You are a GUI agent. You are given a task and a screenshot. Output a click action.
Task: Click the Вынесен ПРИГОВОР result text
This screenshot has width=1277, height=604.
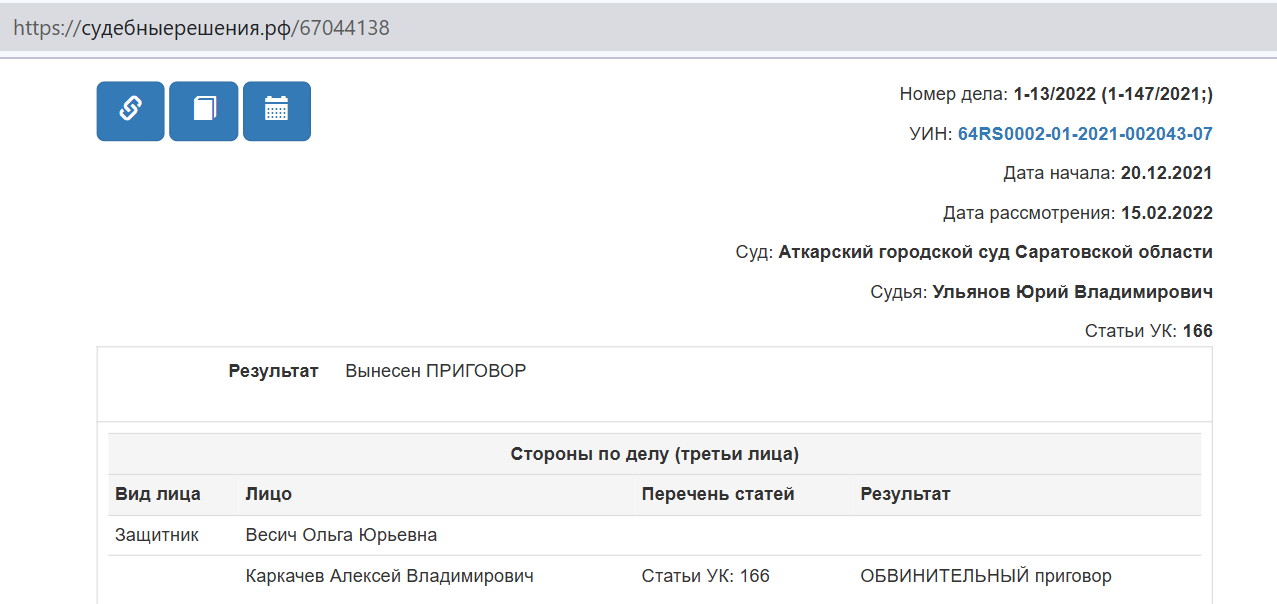tap(435, 371)
